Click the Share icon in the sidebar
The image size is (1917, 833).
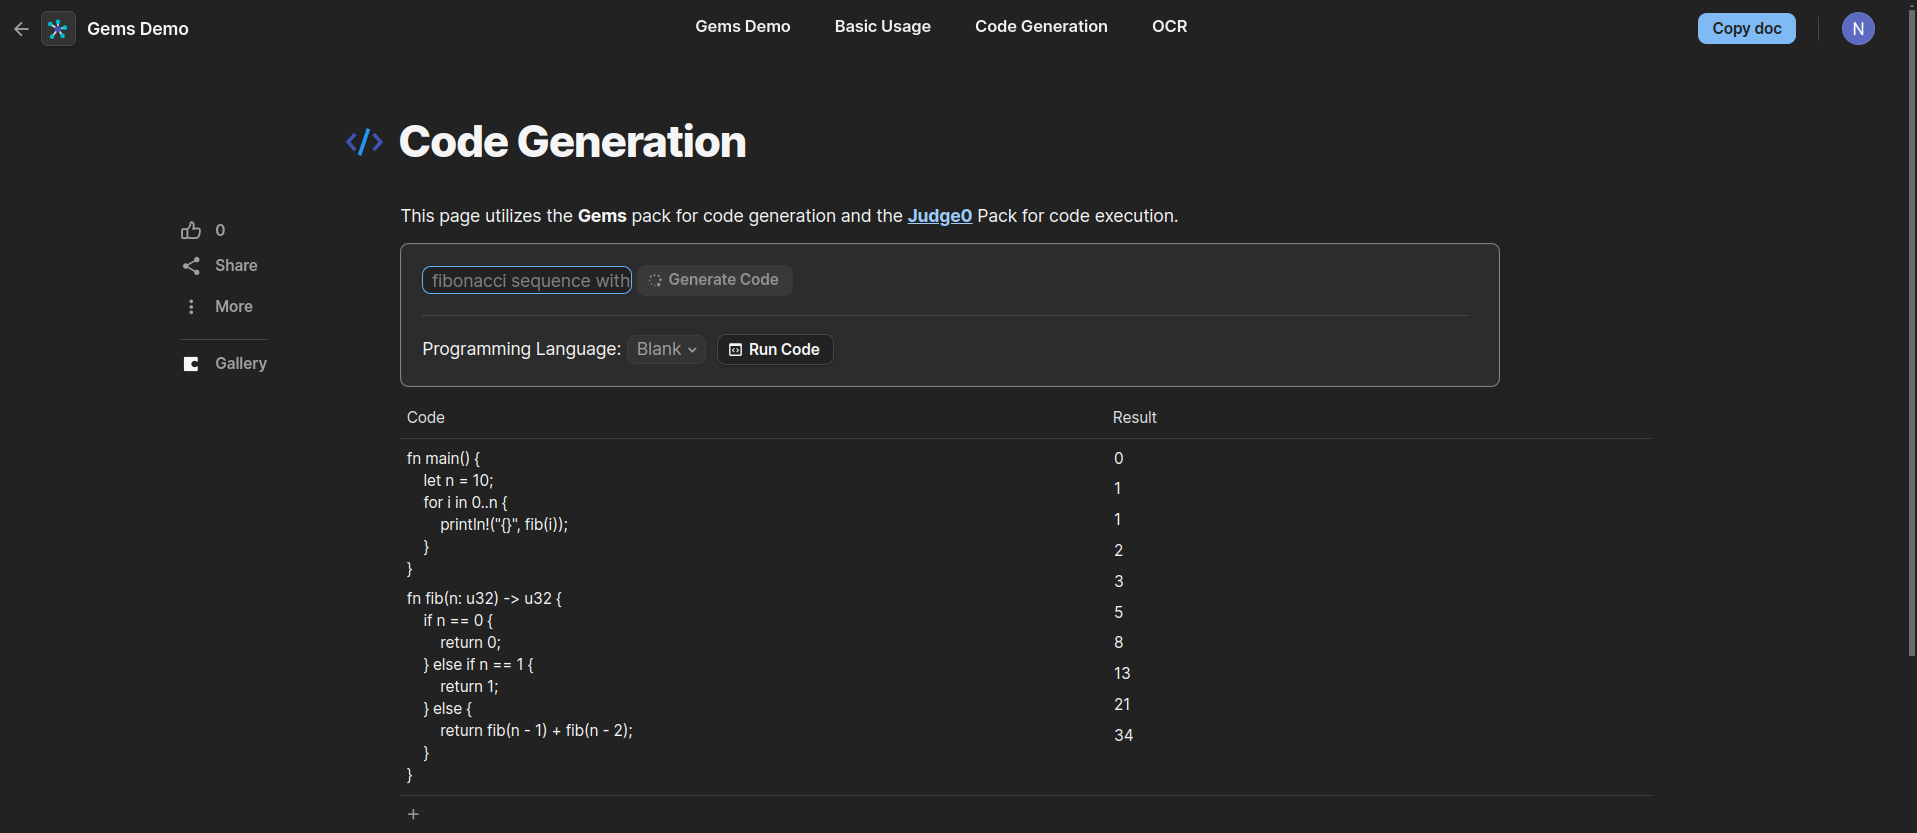[191, 266]
